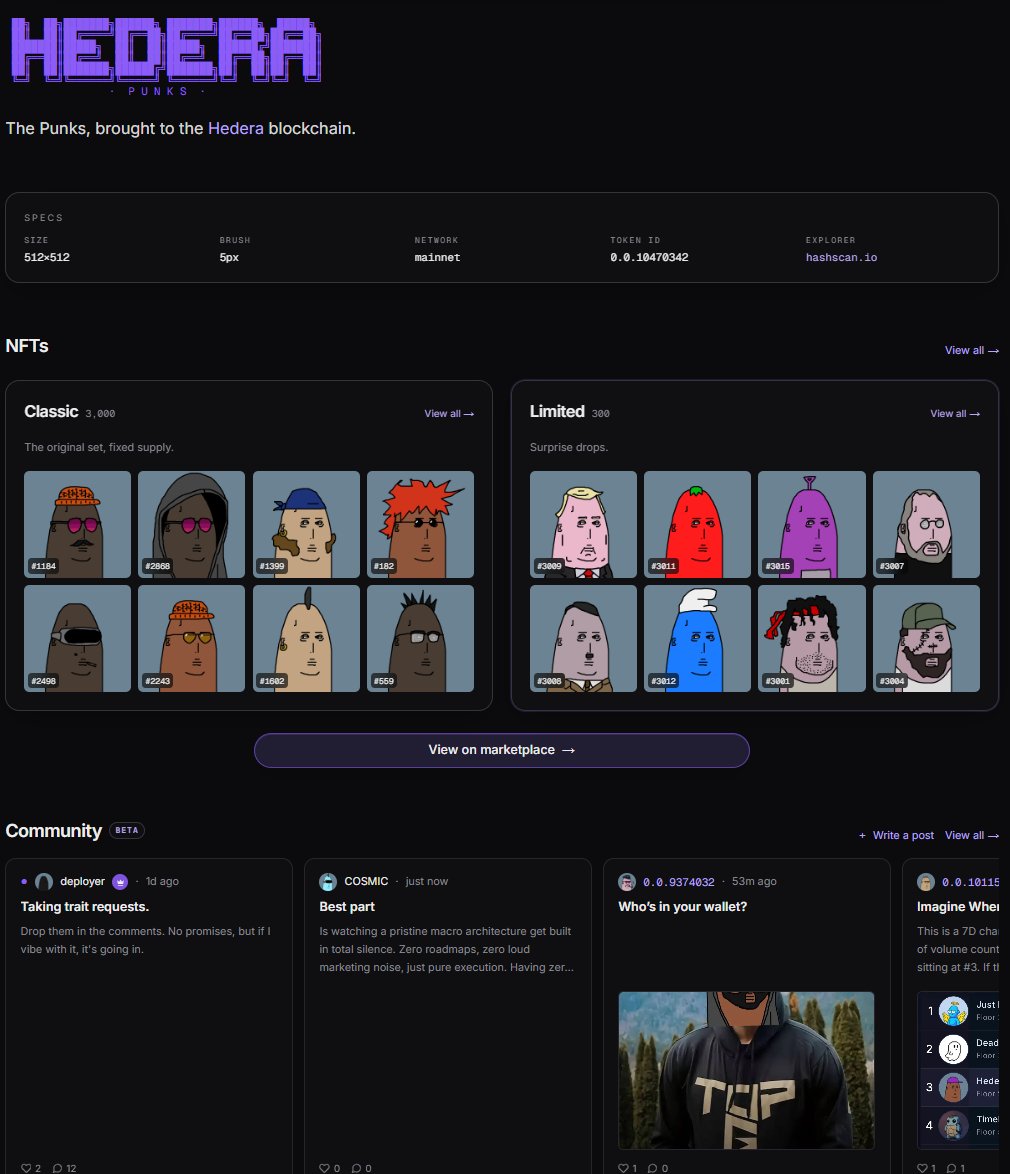The width and height of the screenshot is (1010, 1174).
Task: Open Classic punk #2243 thumbnail
Action: coord(191,639)
